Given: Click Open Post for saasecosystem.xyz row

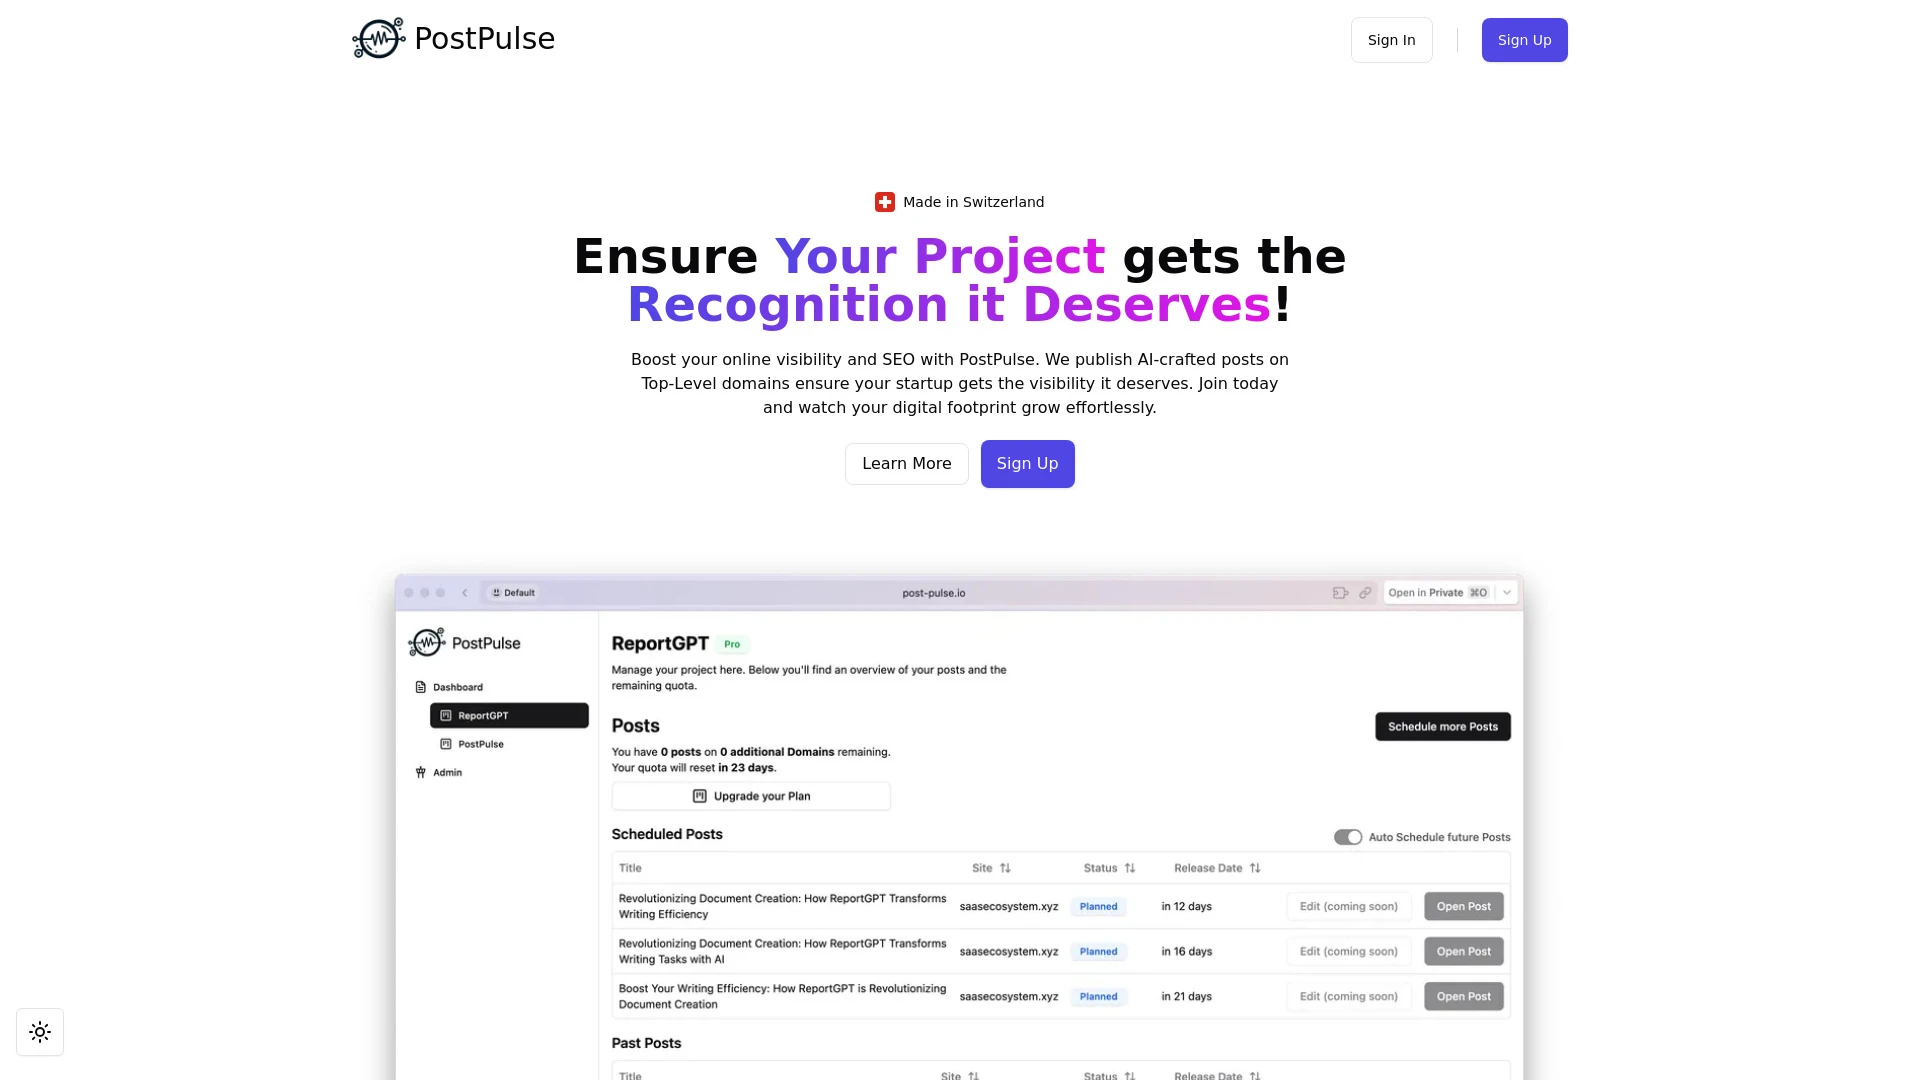Looking at the screenshot, I should [x=1464, y=906].
